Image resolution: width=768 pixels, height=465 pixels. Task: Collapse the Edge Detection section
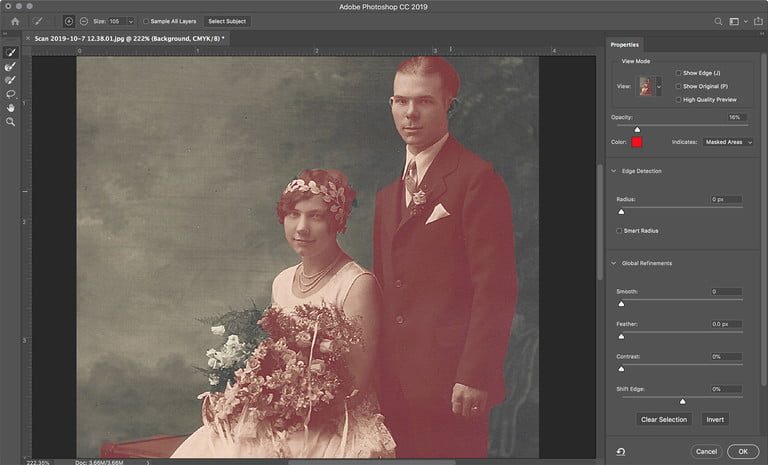point(615,171)
